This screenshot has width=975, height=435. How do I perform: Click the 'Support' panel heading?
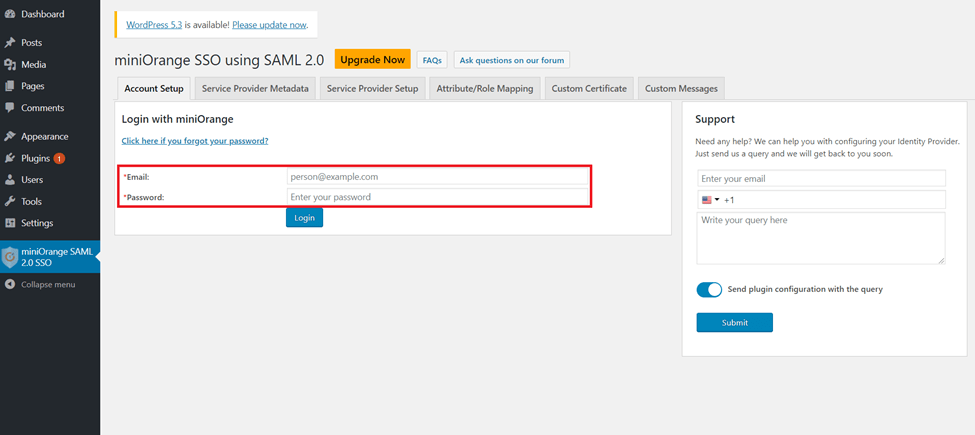(x=715, y=119)
